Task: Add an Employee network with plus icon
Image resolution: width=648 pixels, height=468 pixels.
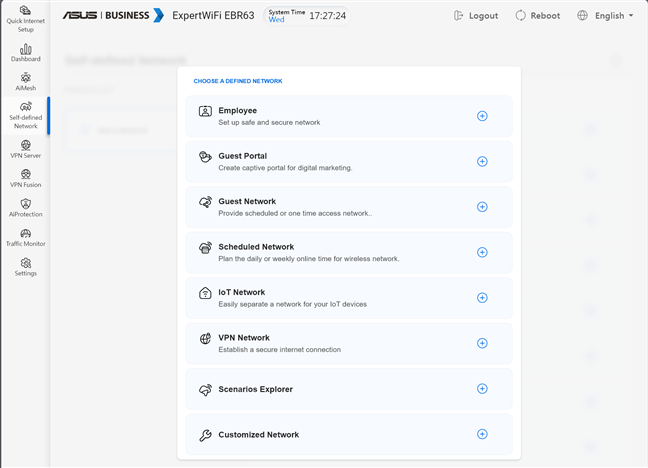Action: click(x=482, y=116)
